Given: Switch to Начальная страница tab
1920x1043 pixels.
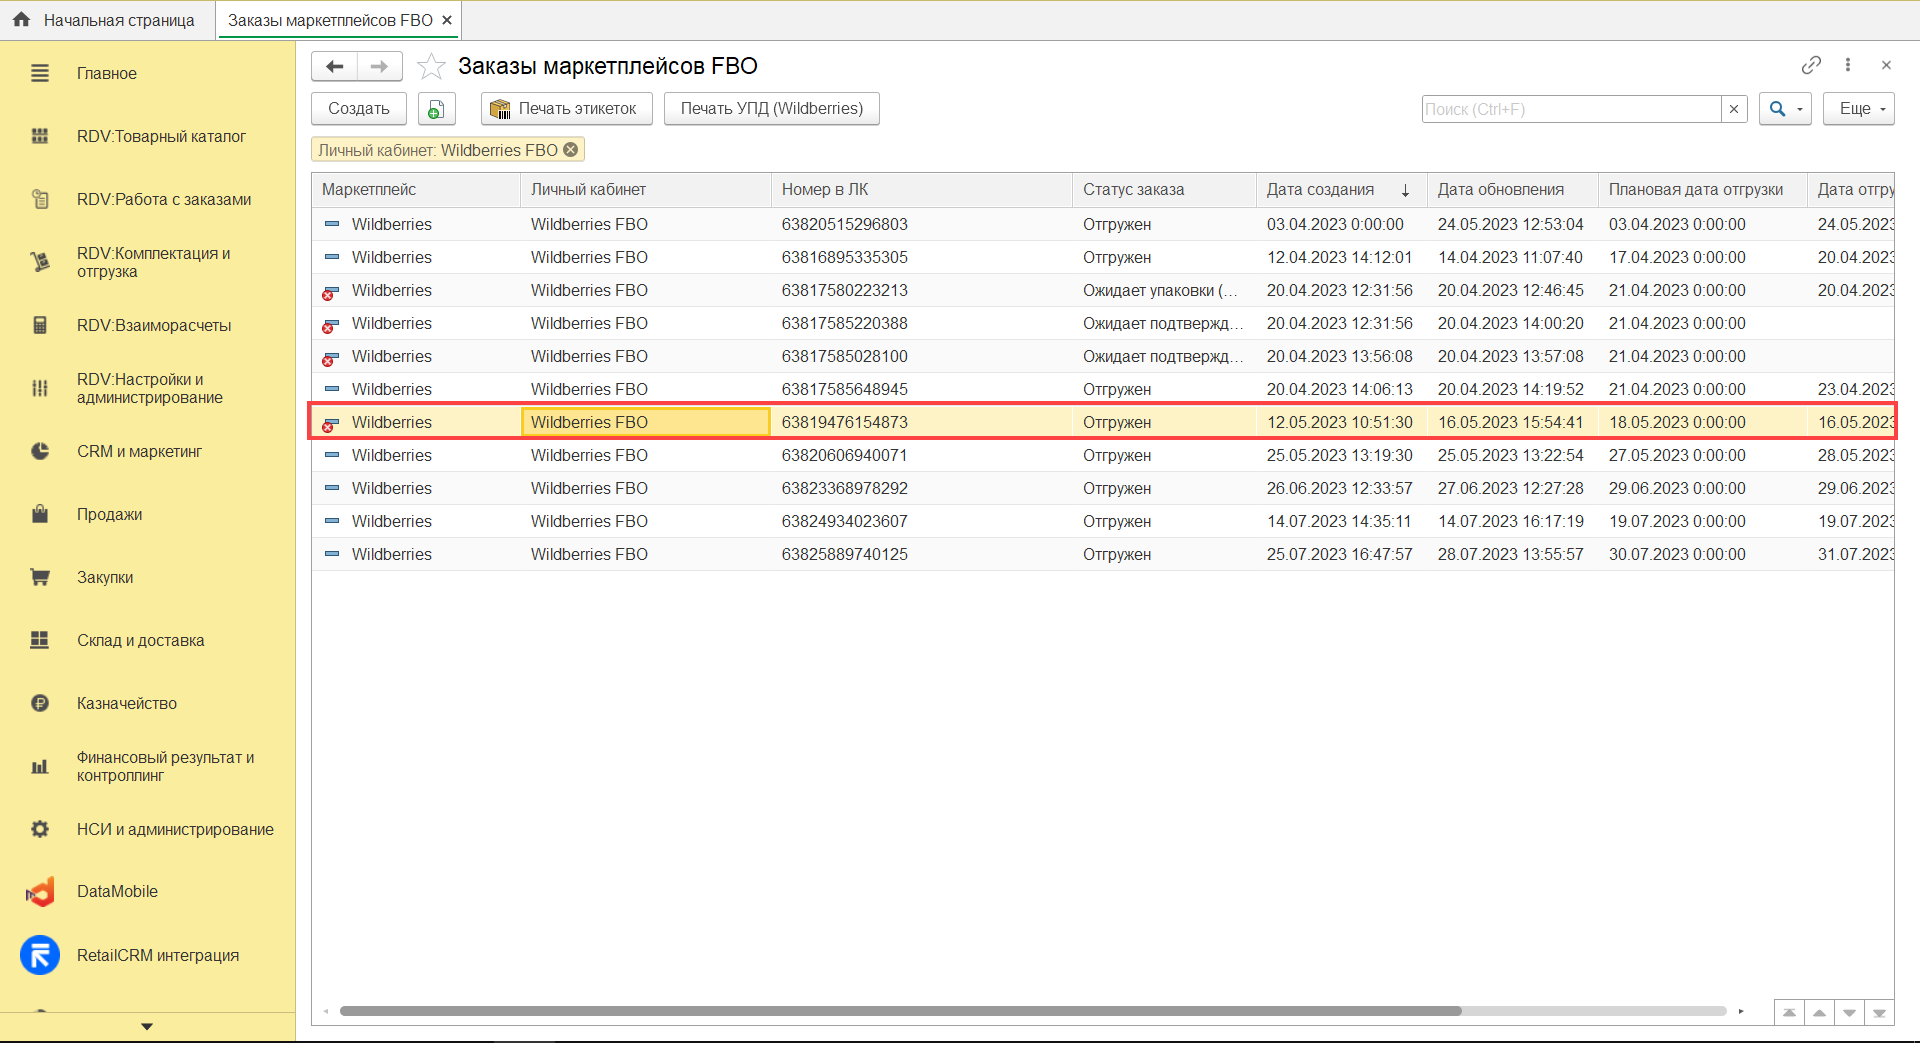Looking at the screenshot, I should 108,20.
